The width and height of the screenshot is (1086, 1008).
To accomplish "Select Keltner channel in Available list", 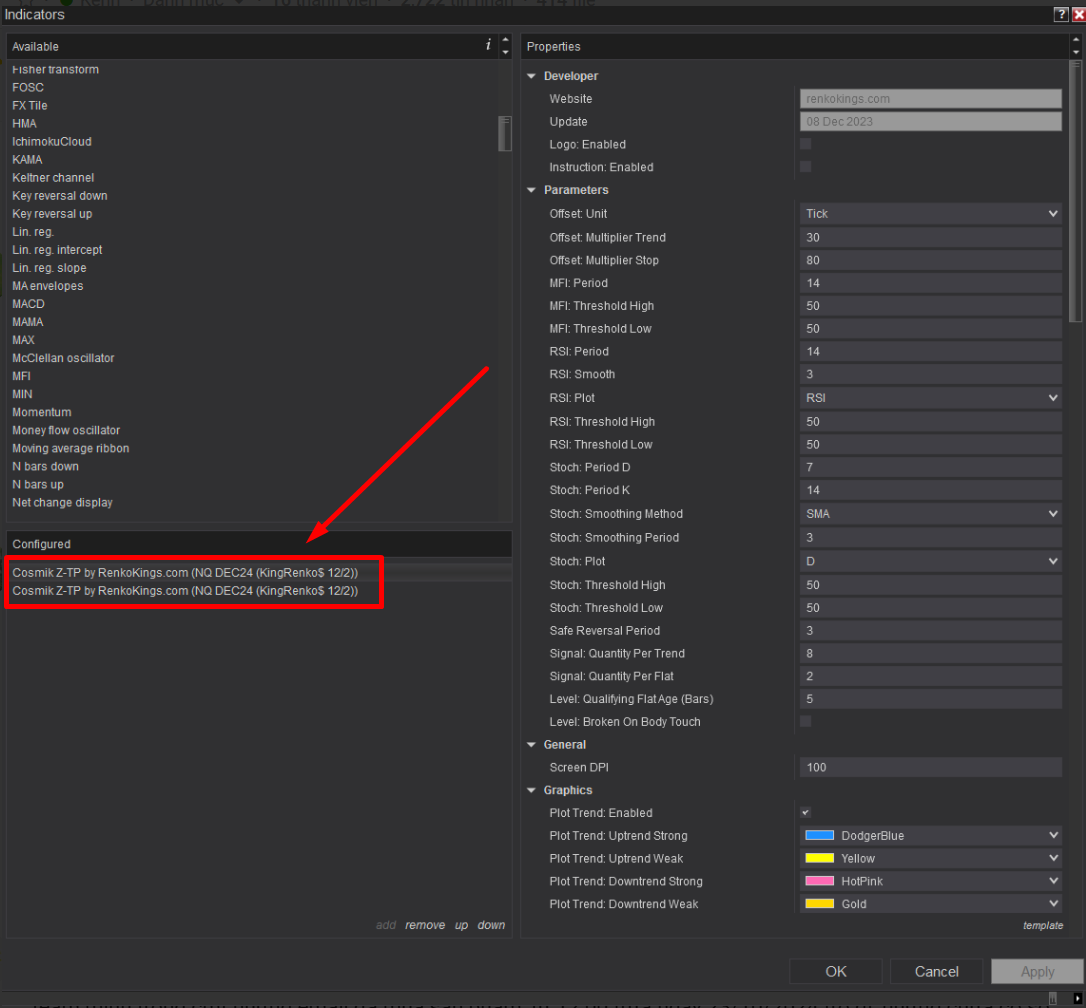I will point(53,177).
